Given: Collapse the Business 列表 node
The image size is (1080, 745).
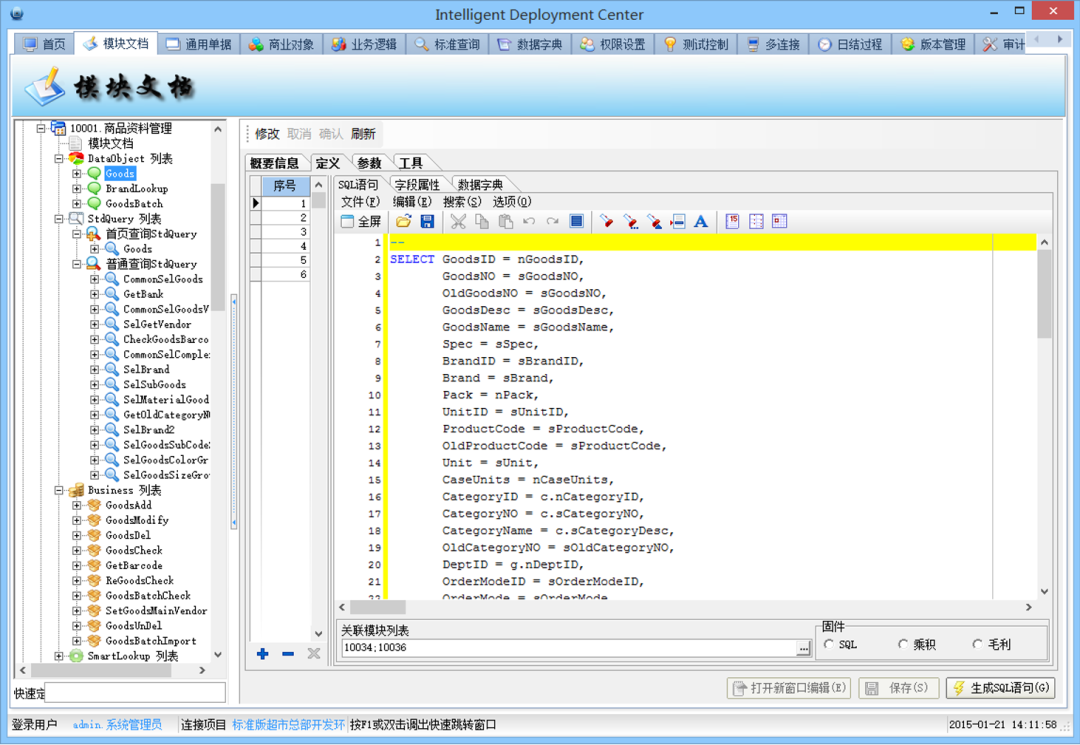Looking at the screenshot, I should click(59, 490).
